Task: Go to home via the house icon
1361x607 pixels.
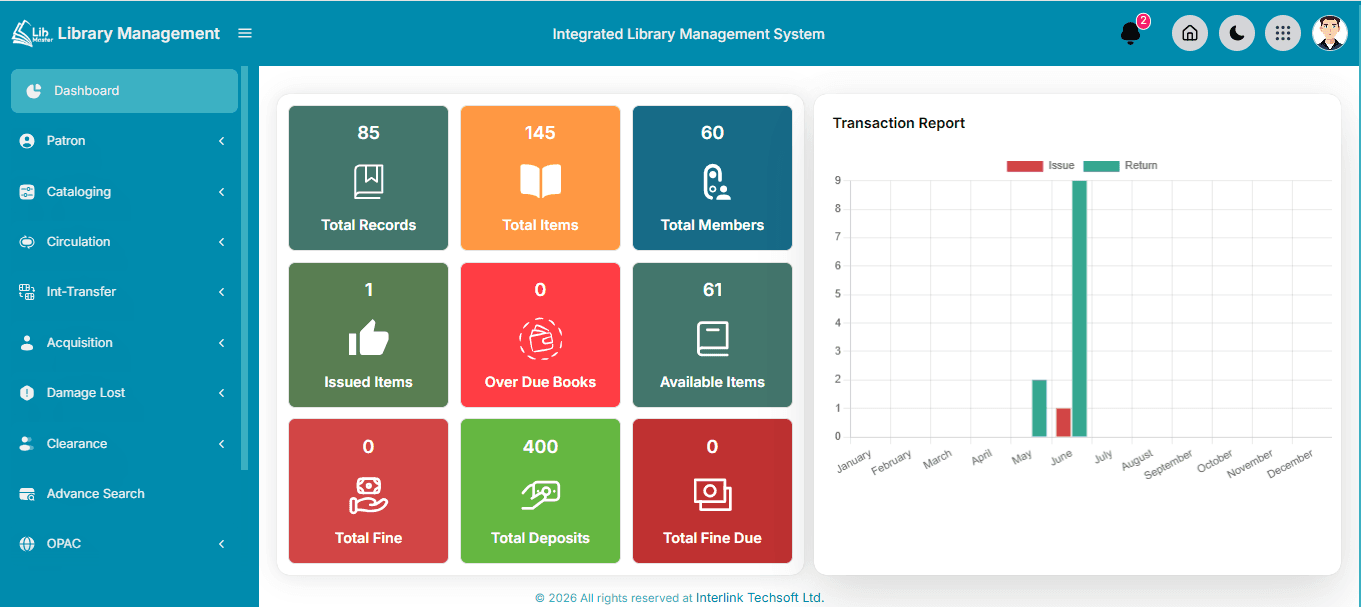Action: (1190, 33)
